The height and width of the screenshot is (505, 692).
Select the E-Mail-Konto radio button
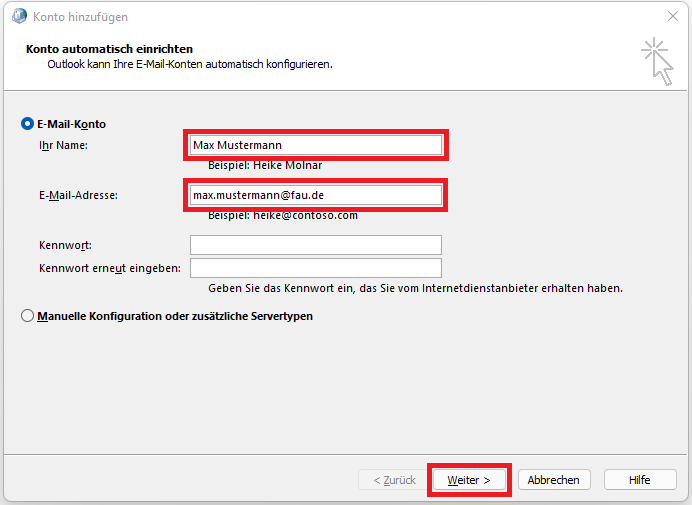[27, 124]
